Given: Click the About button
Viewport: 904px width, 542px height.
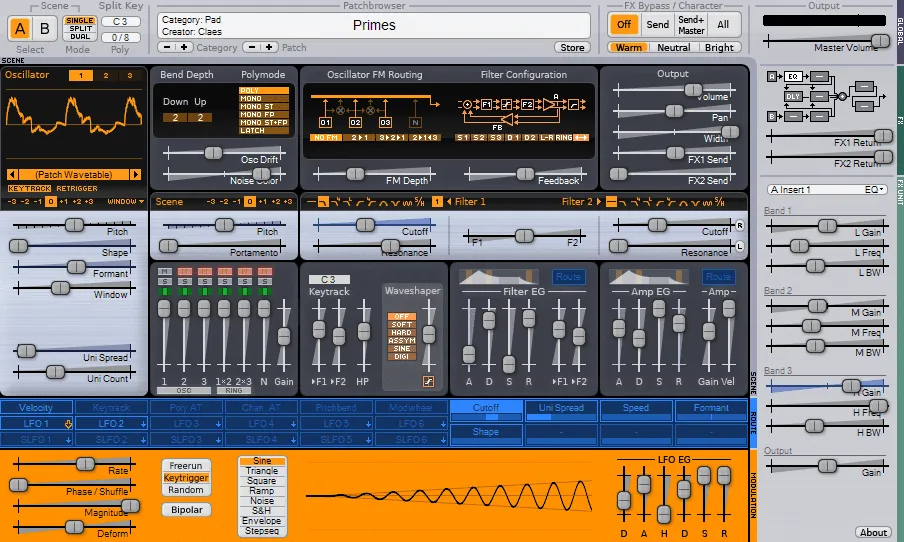Looking at the screenshot, I should pos(873,532).
